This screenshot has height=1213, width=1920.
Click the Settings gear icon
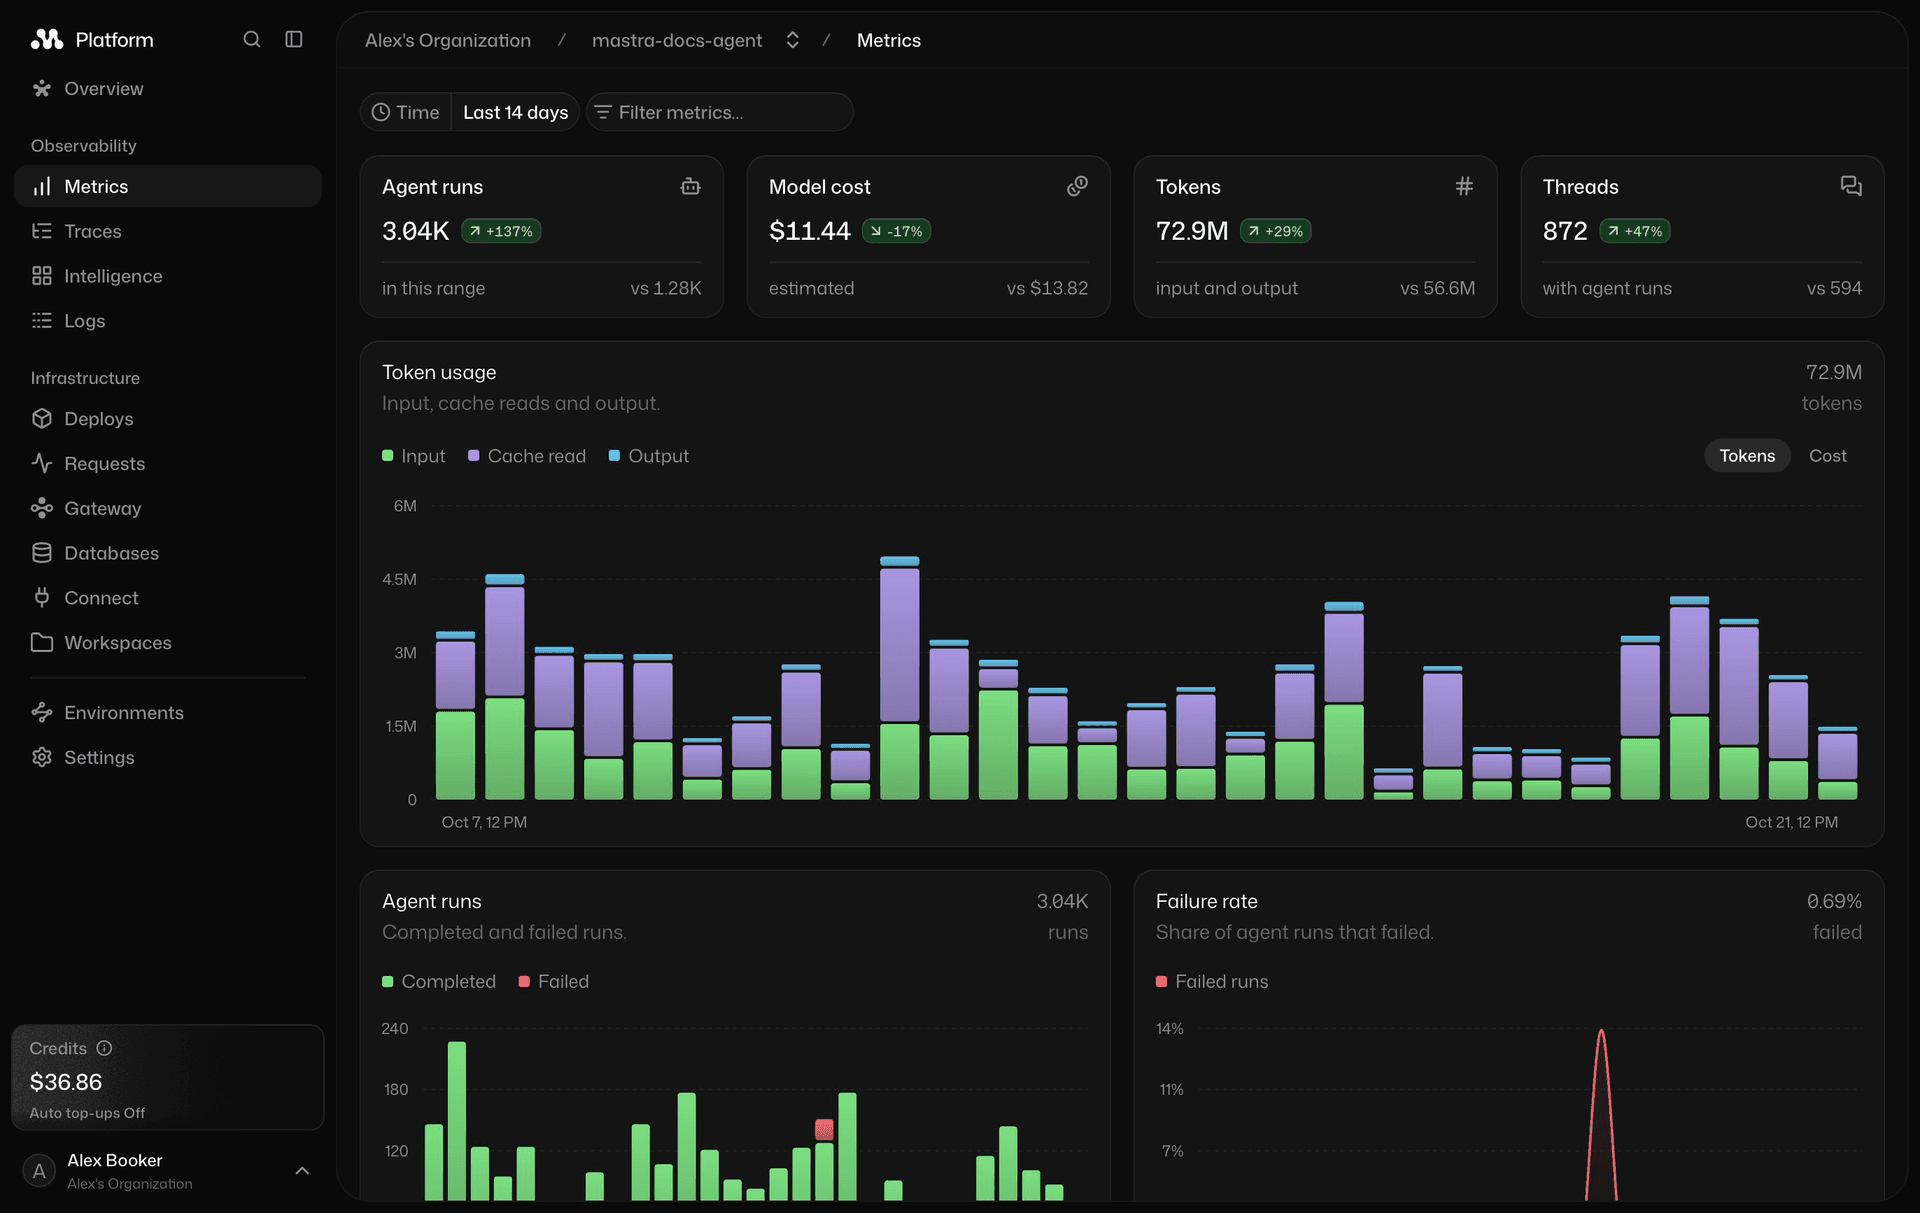(x=41, y=757)
